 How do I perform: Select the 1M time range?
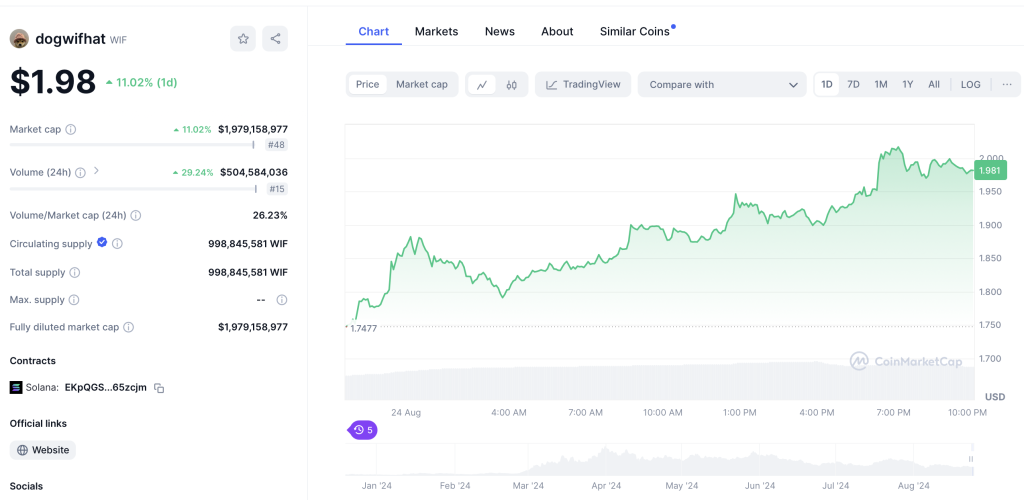pos(881,84)
